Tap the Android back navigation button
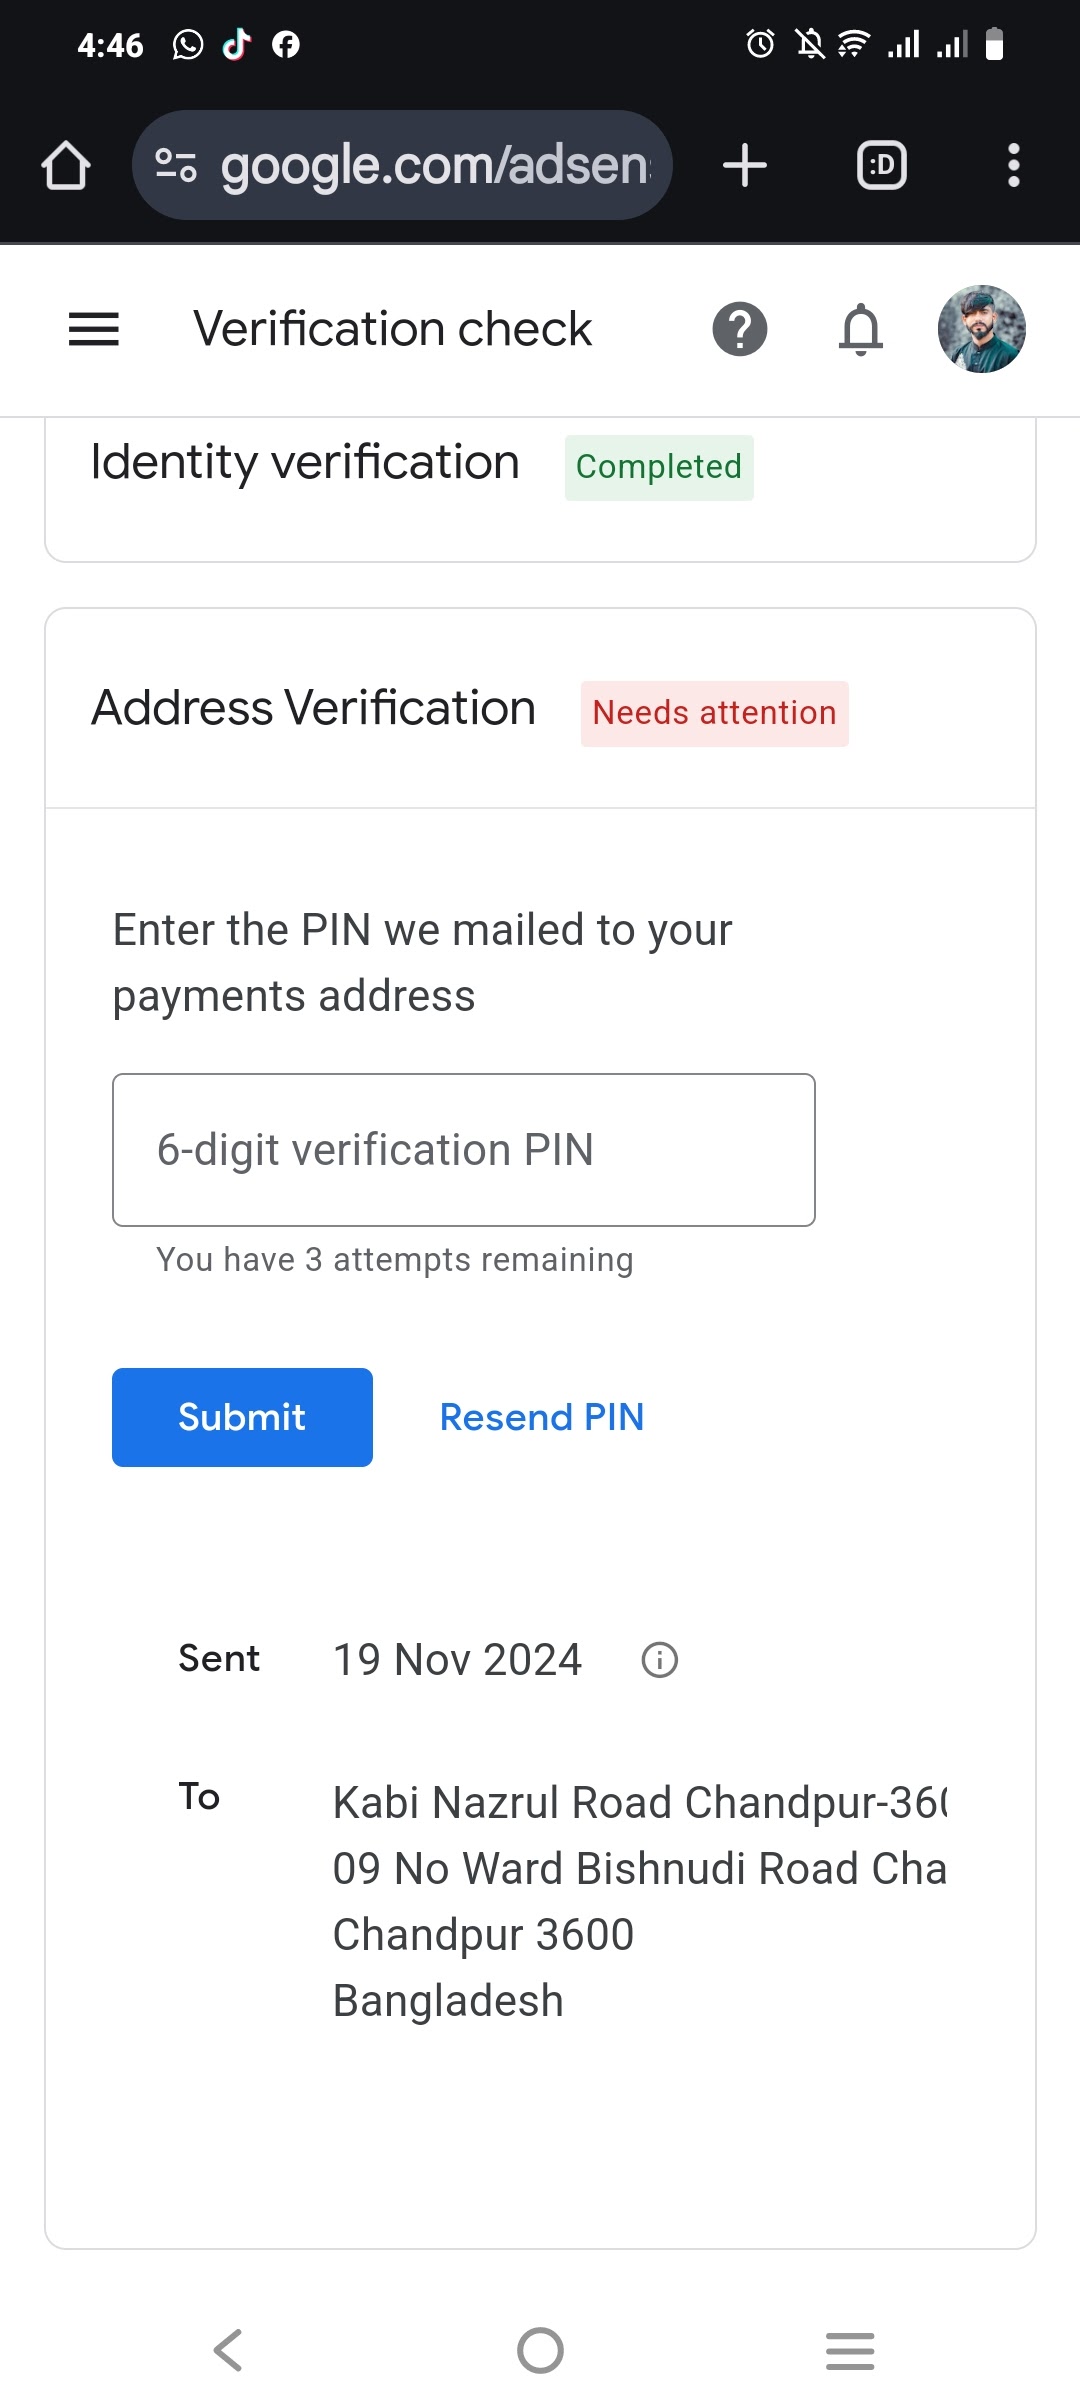The height and width of the screenshot is (2408, 1080). pos(228,2350)
